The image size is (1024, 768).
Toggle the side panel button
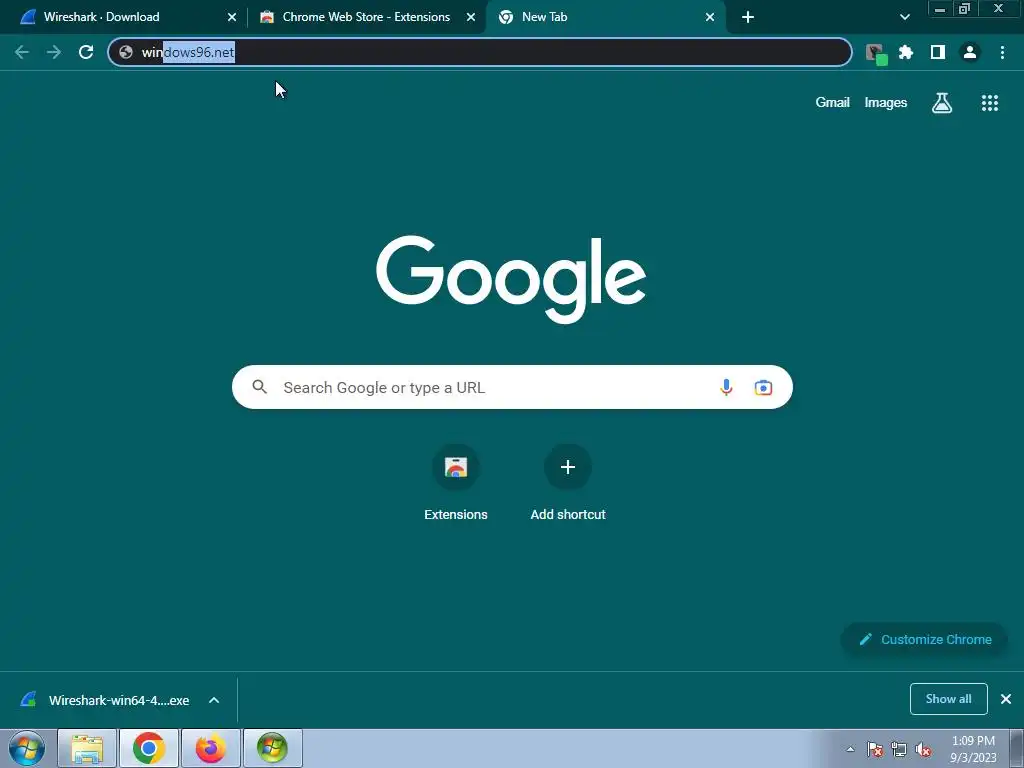click(938, 52)
